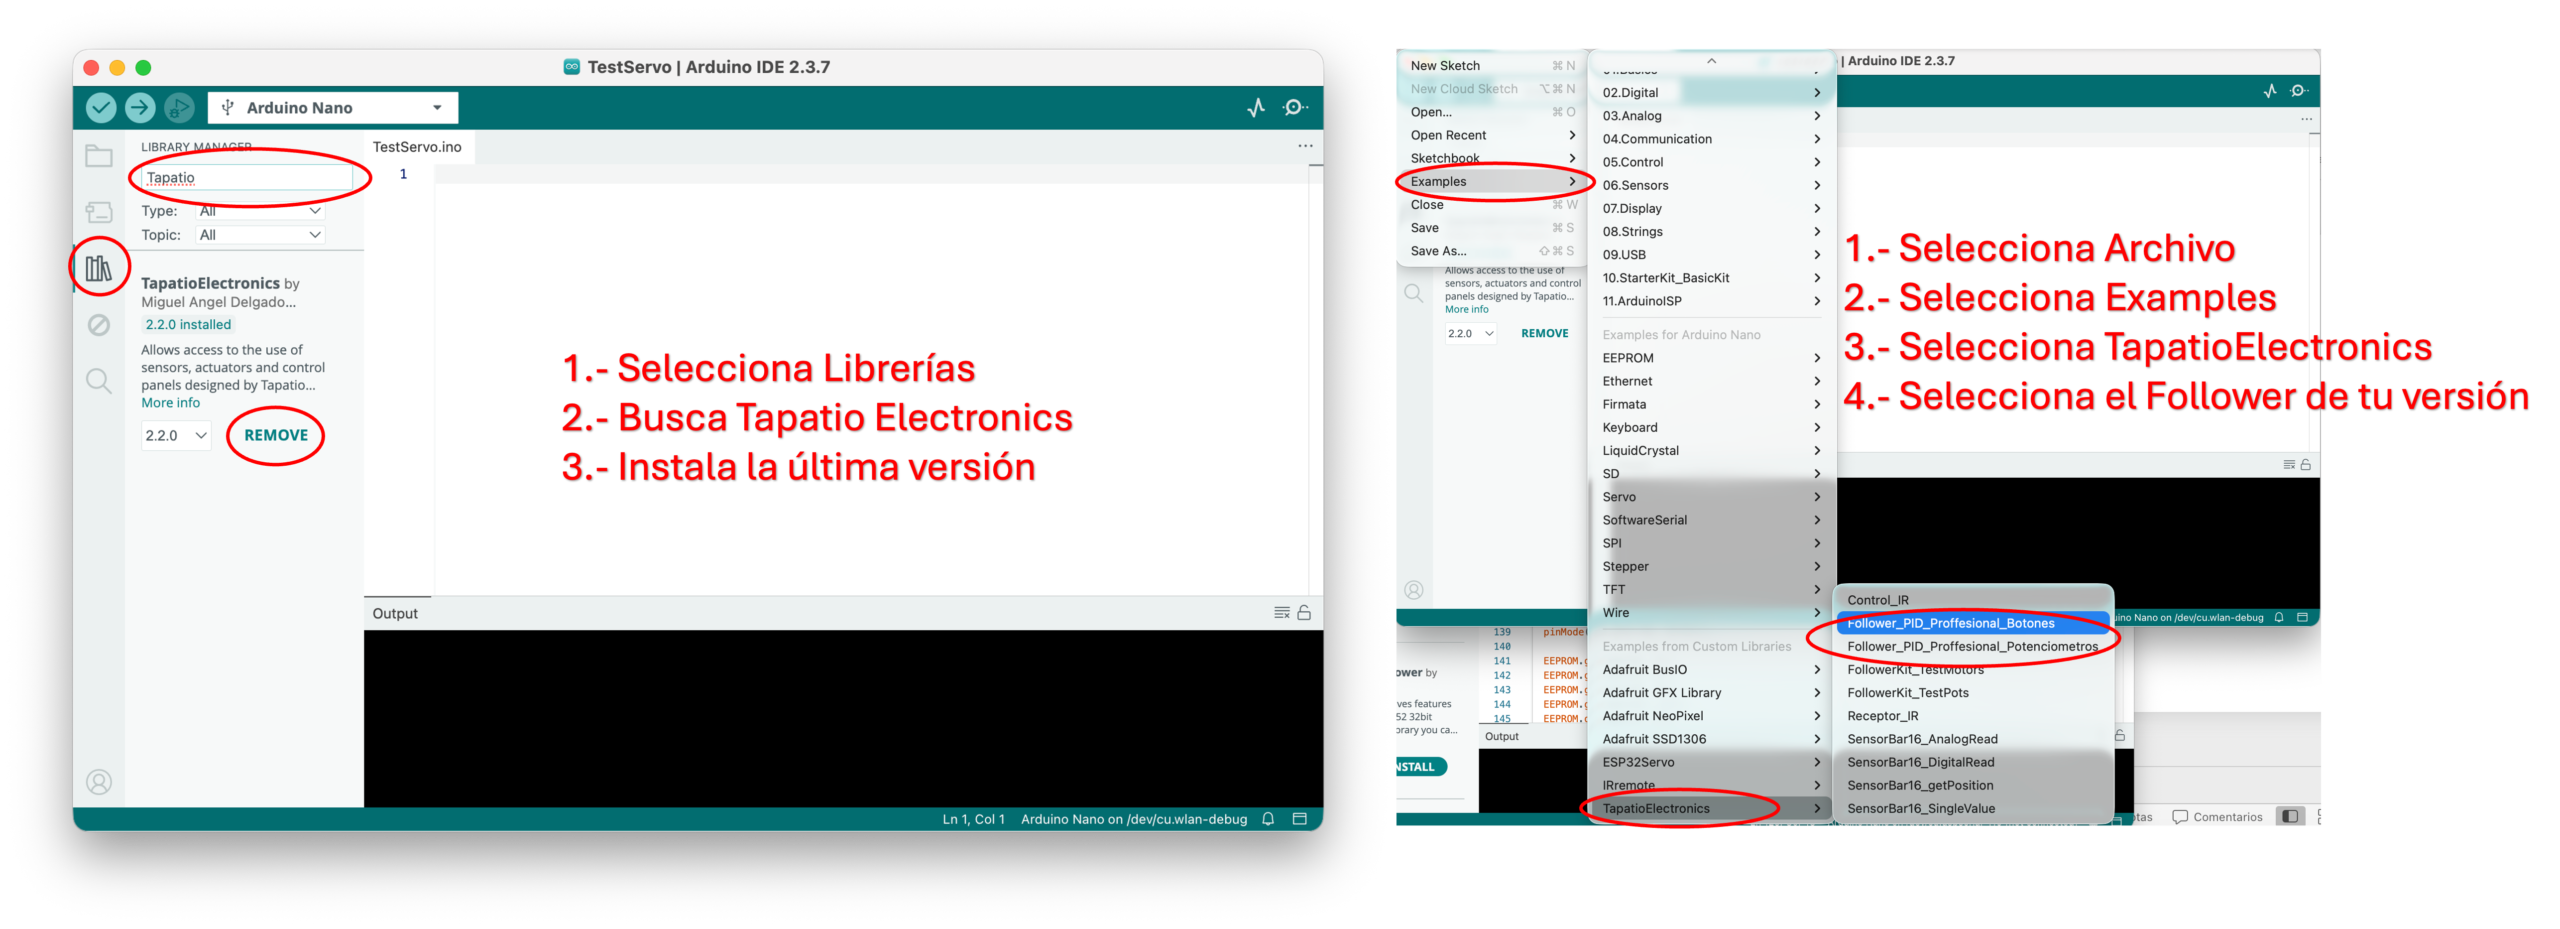Select the SensorBar16_getPosition example
The height and width of the screenshot is (929, 2560).
click(1971, 785)
